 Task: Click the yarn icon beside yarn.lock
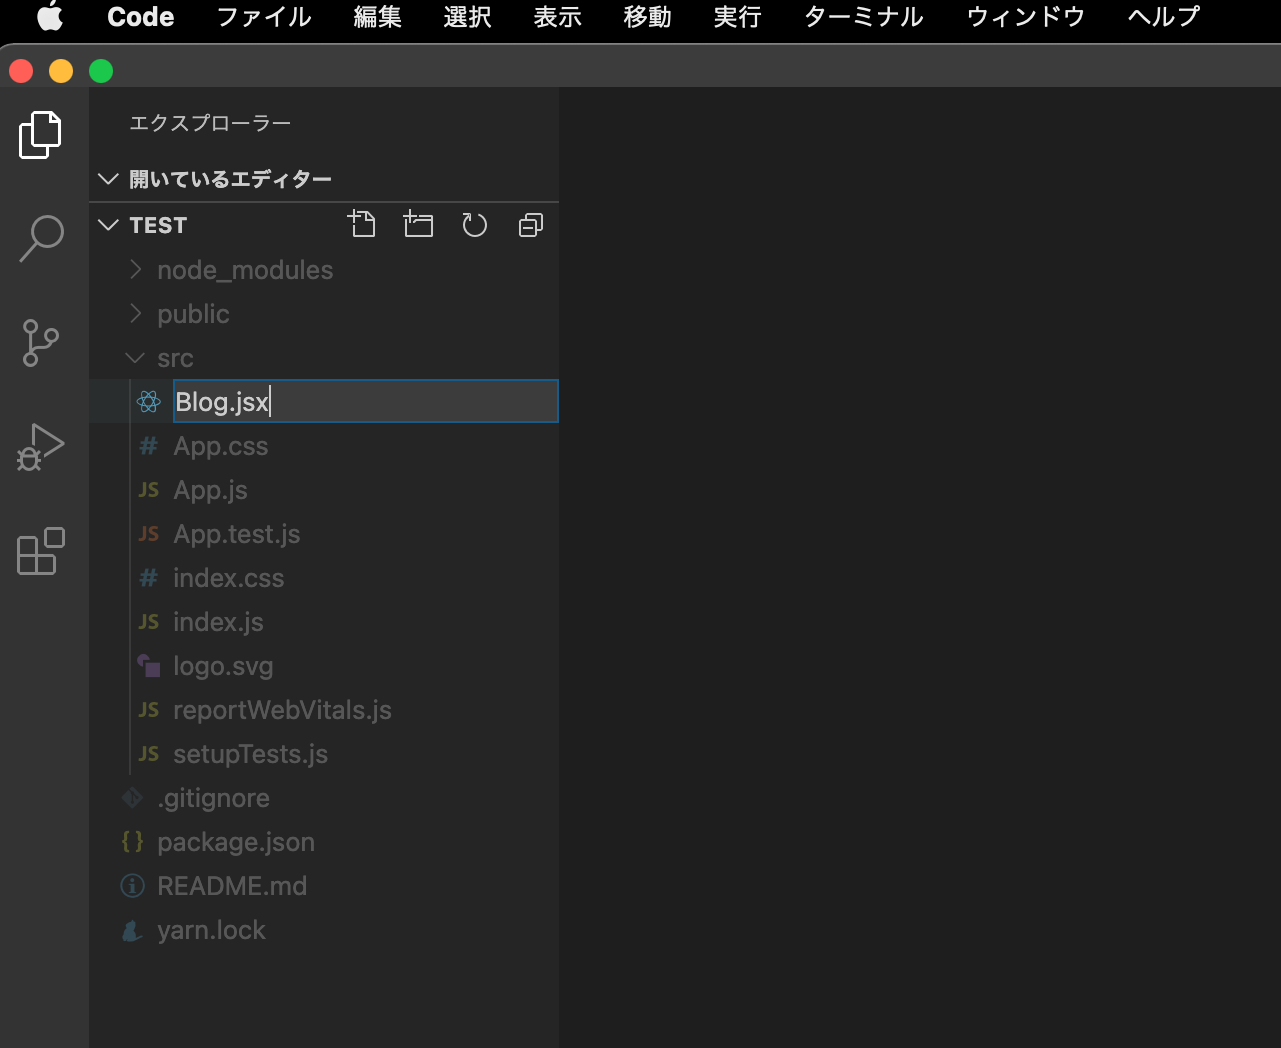132,930
